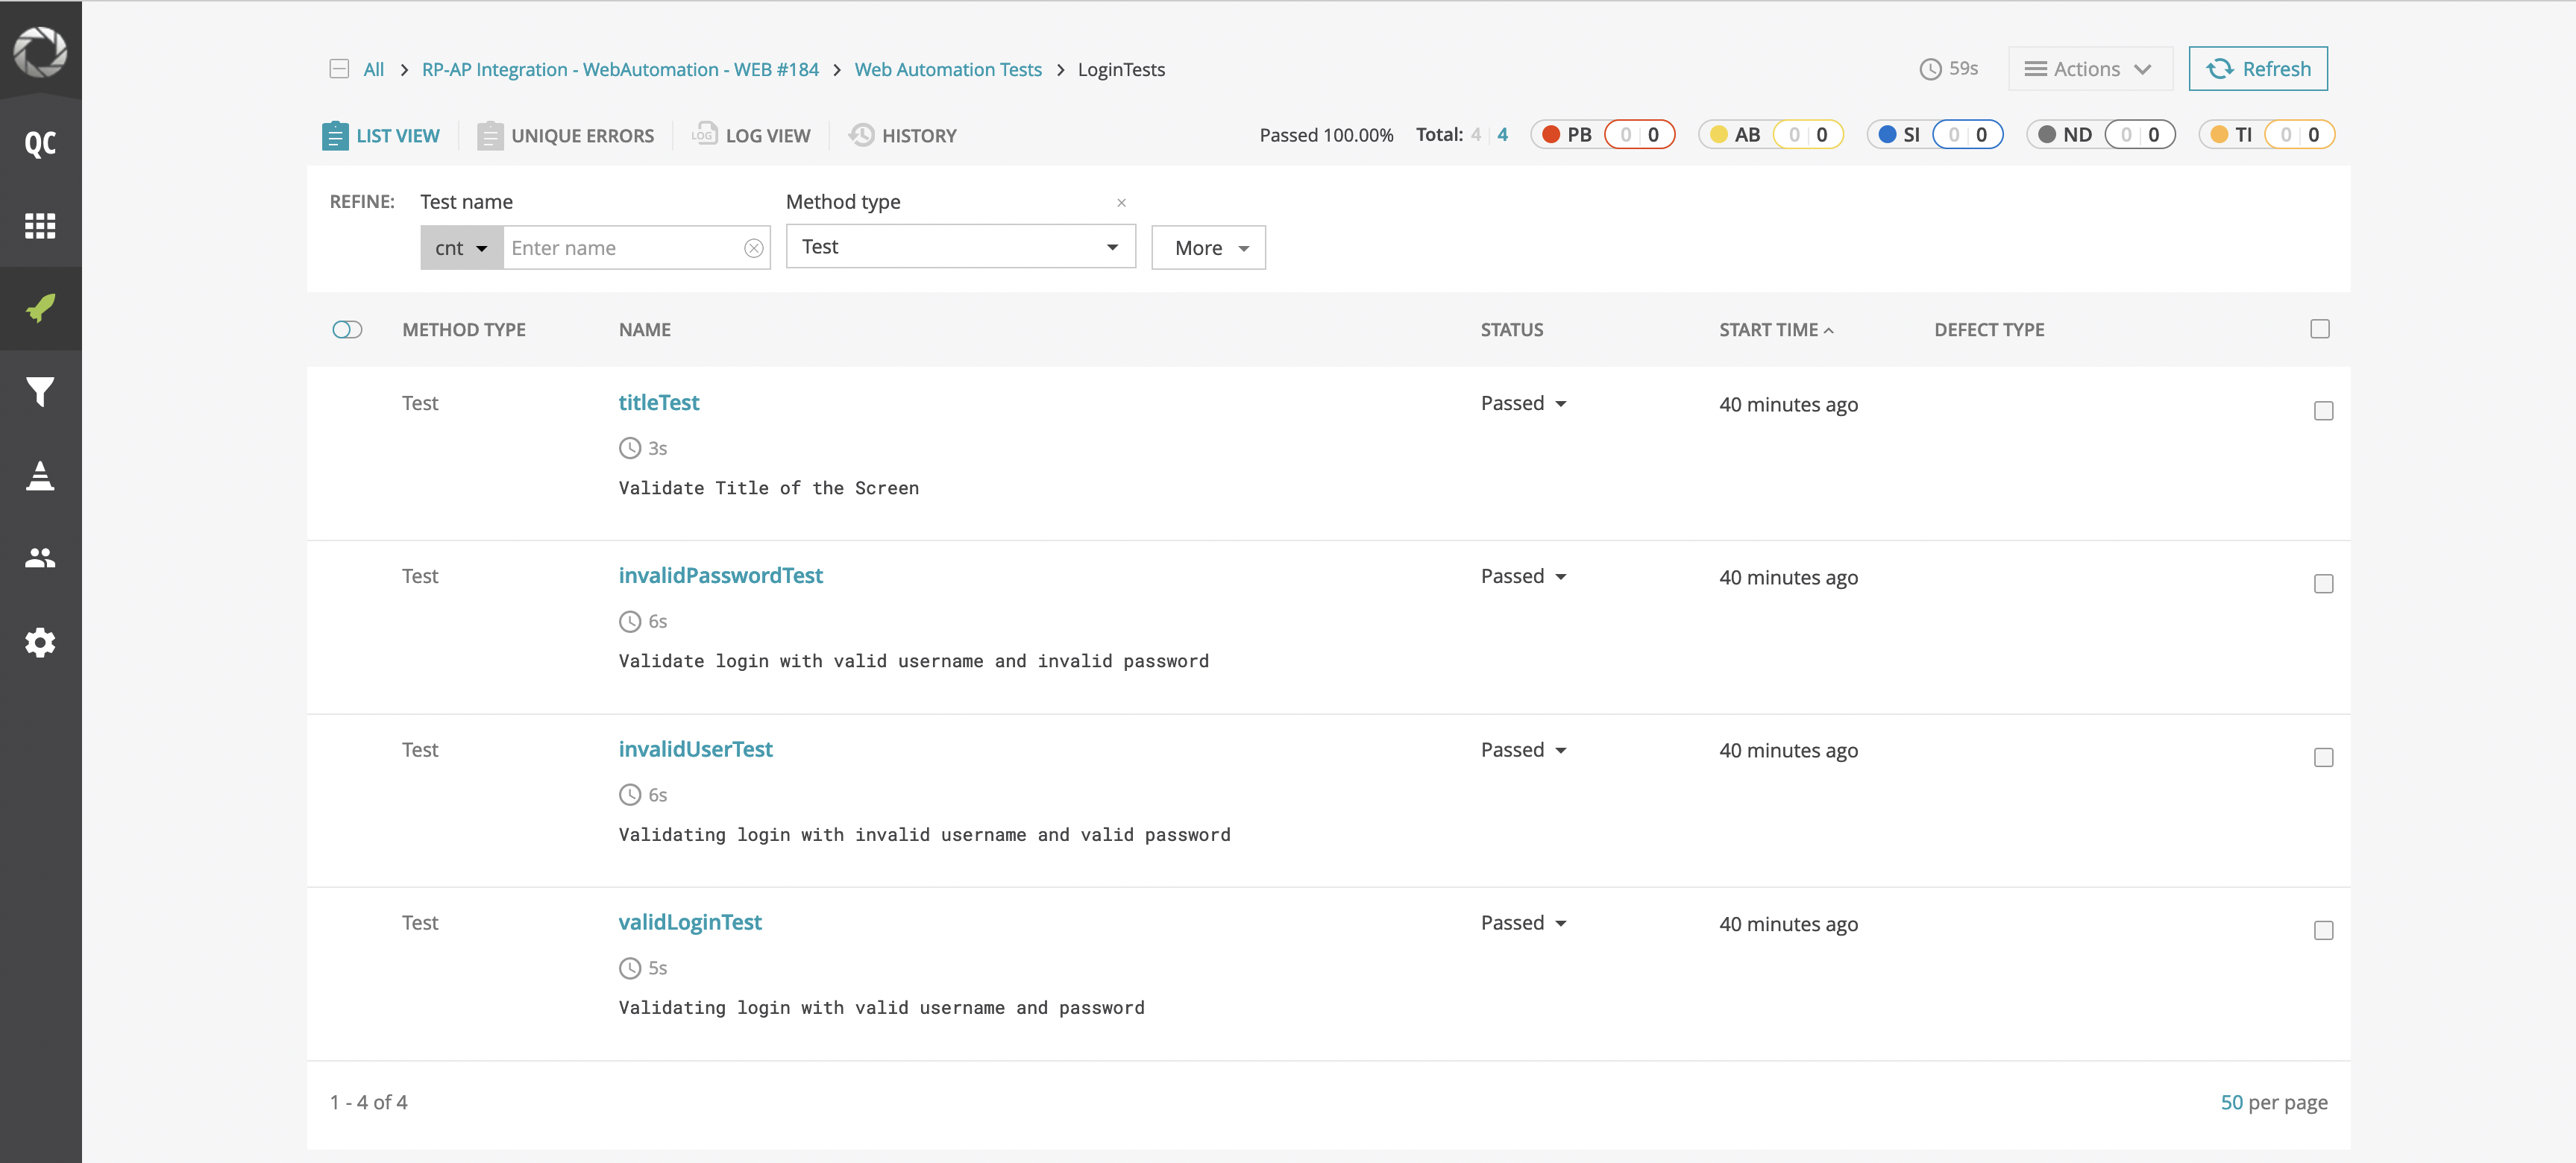Clear the Method type filter with the X

[x=1121, y=202]
